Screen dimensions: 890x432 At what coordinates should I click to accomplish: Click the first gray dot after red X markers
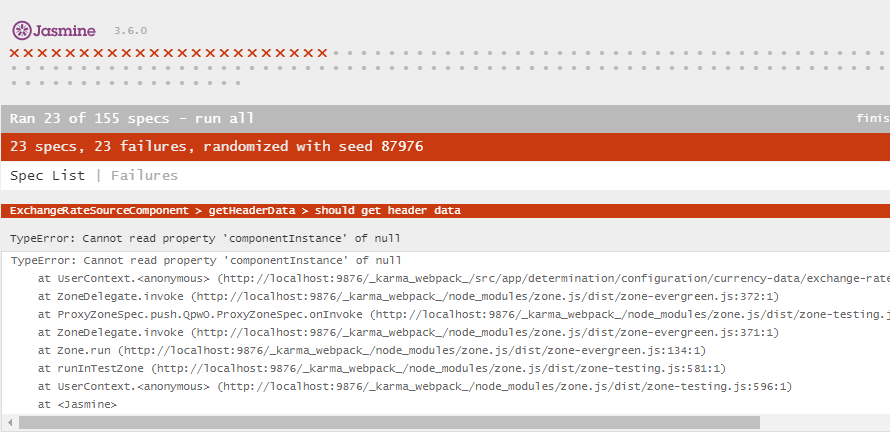(336, 53)
